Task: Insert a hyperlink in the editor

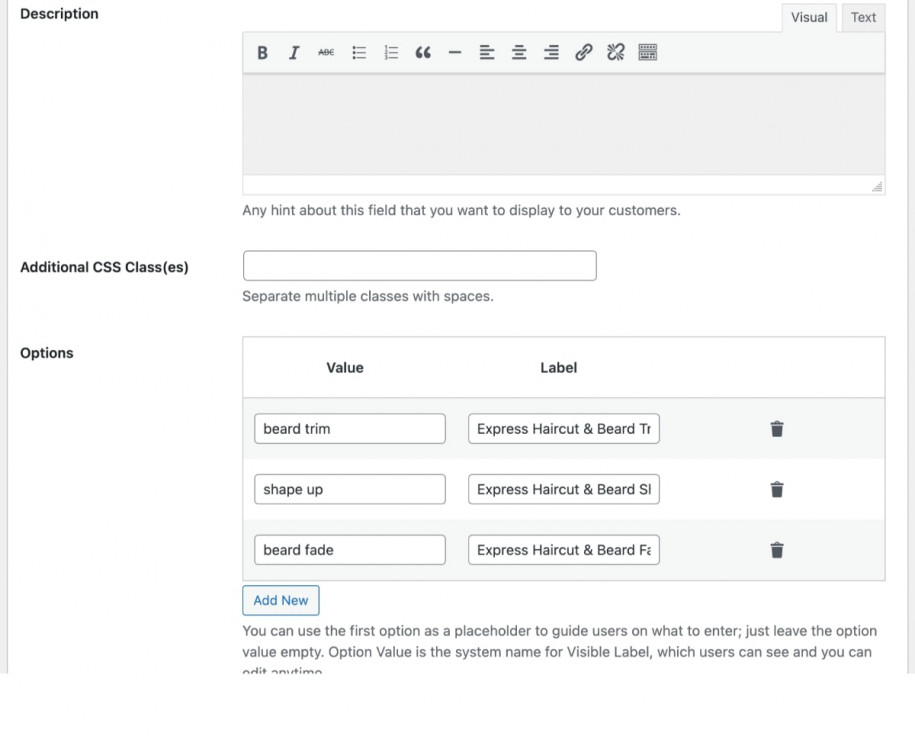Action: 583,52
